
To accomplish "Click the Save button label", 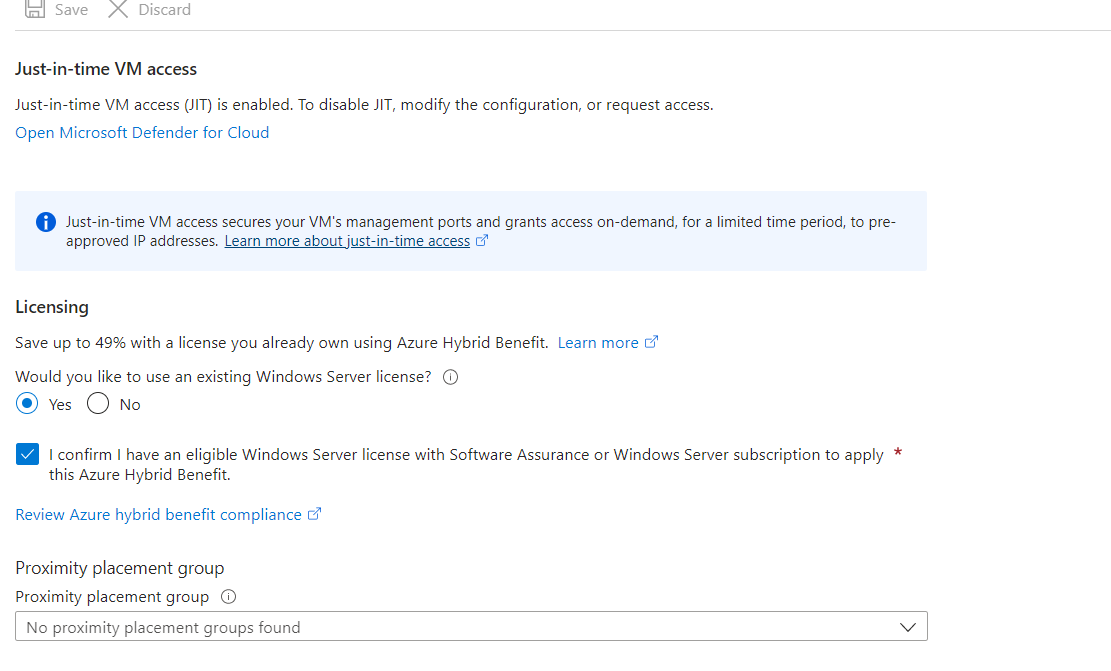I will [x=72, y=10].
